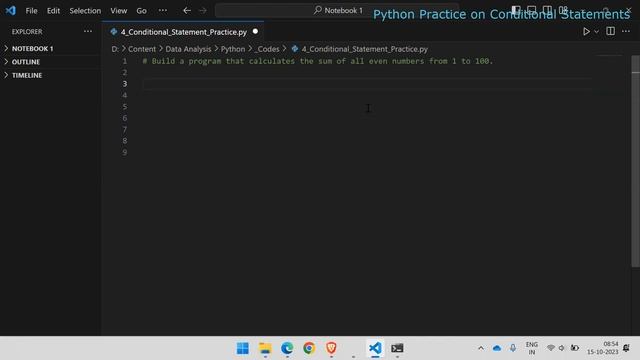Open the Edit menu

click(x=53, y=11)
